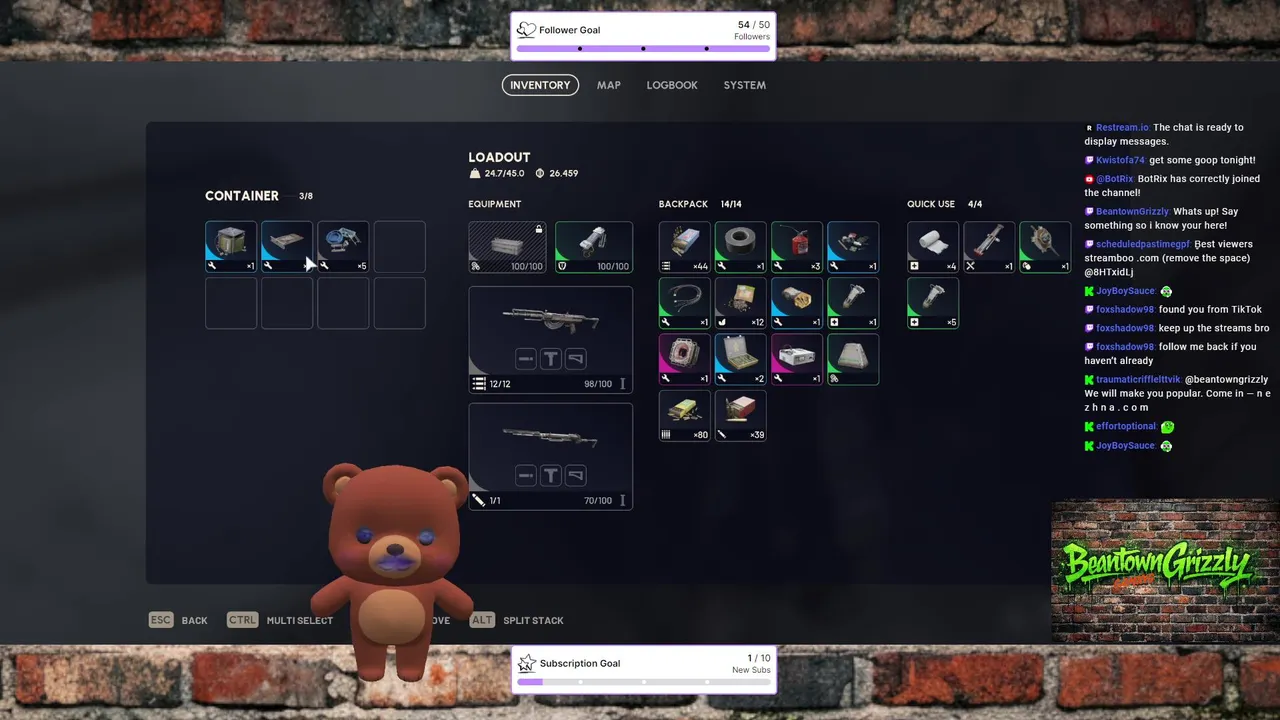Click the BotRix chat username
1280x720 pixels.
click(x=1115, y=179)
